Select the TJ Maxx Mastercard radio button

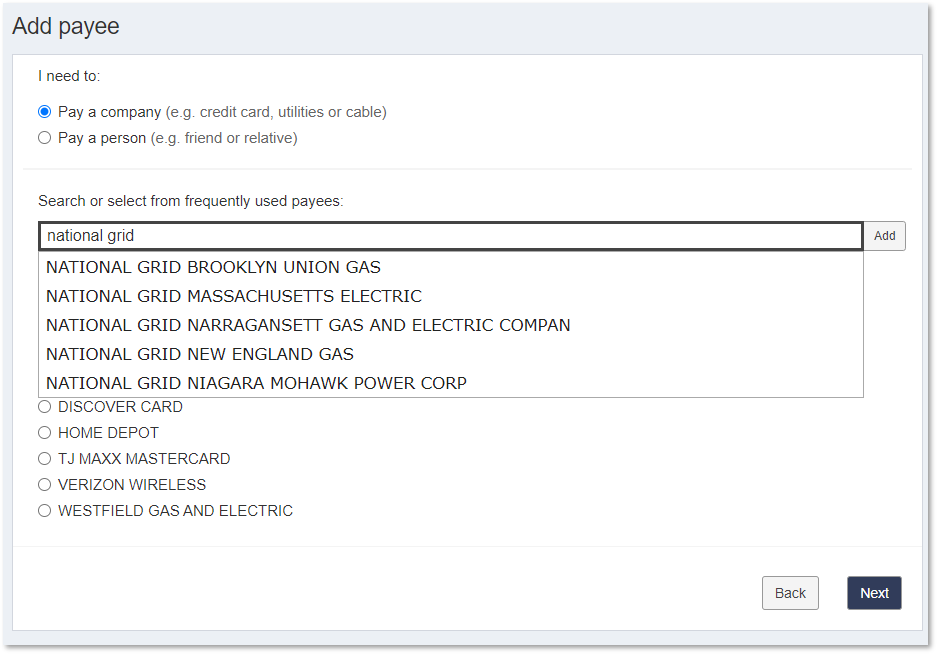44,459
